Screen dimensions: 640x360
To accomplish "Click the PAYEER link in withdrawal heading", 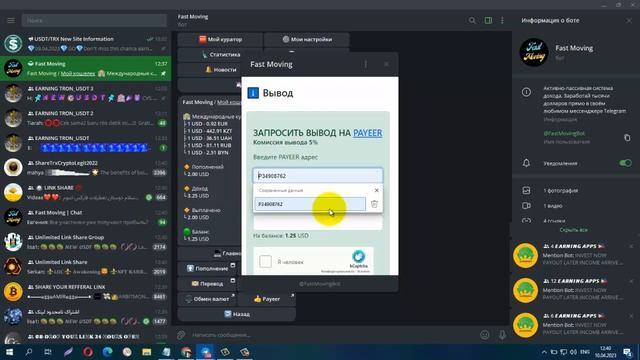I will point(368,133).
